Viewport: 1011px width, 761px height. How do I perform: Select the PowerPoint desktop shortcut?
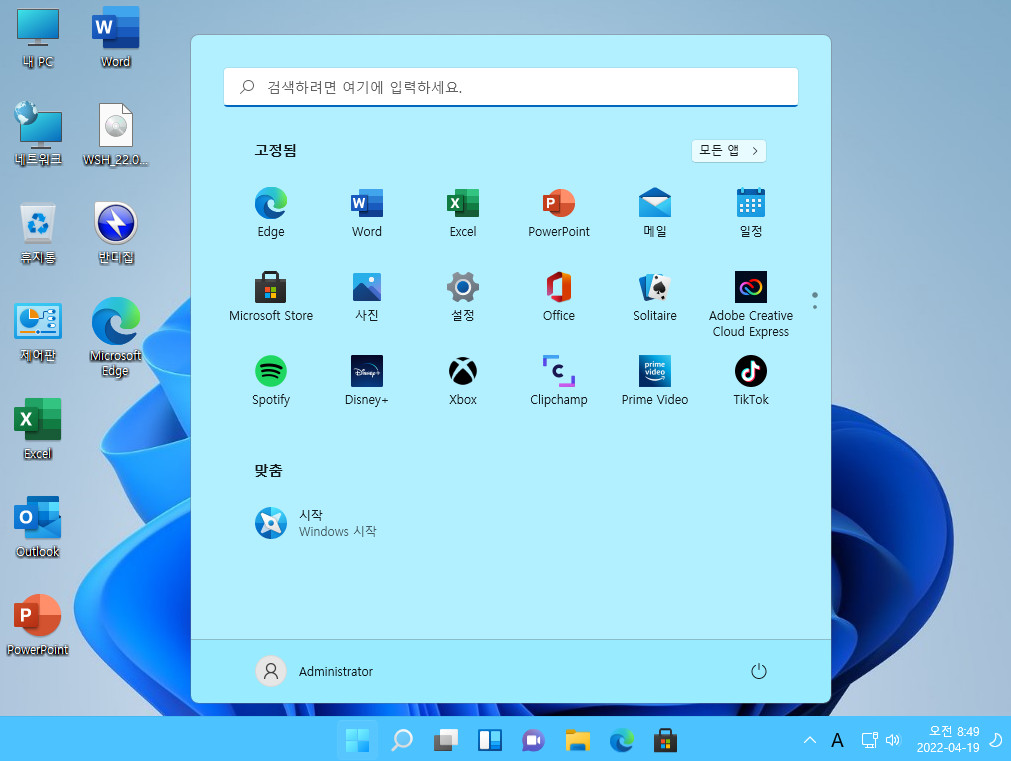(37, 624)
